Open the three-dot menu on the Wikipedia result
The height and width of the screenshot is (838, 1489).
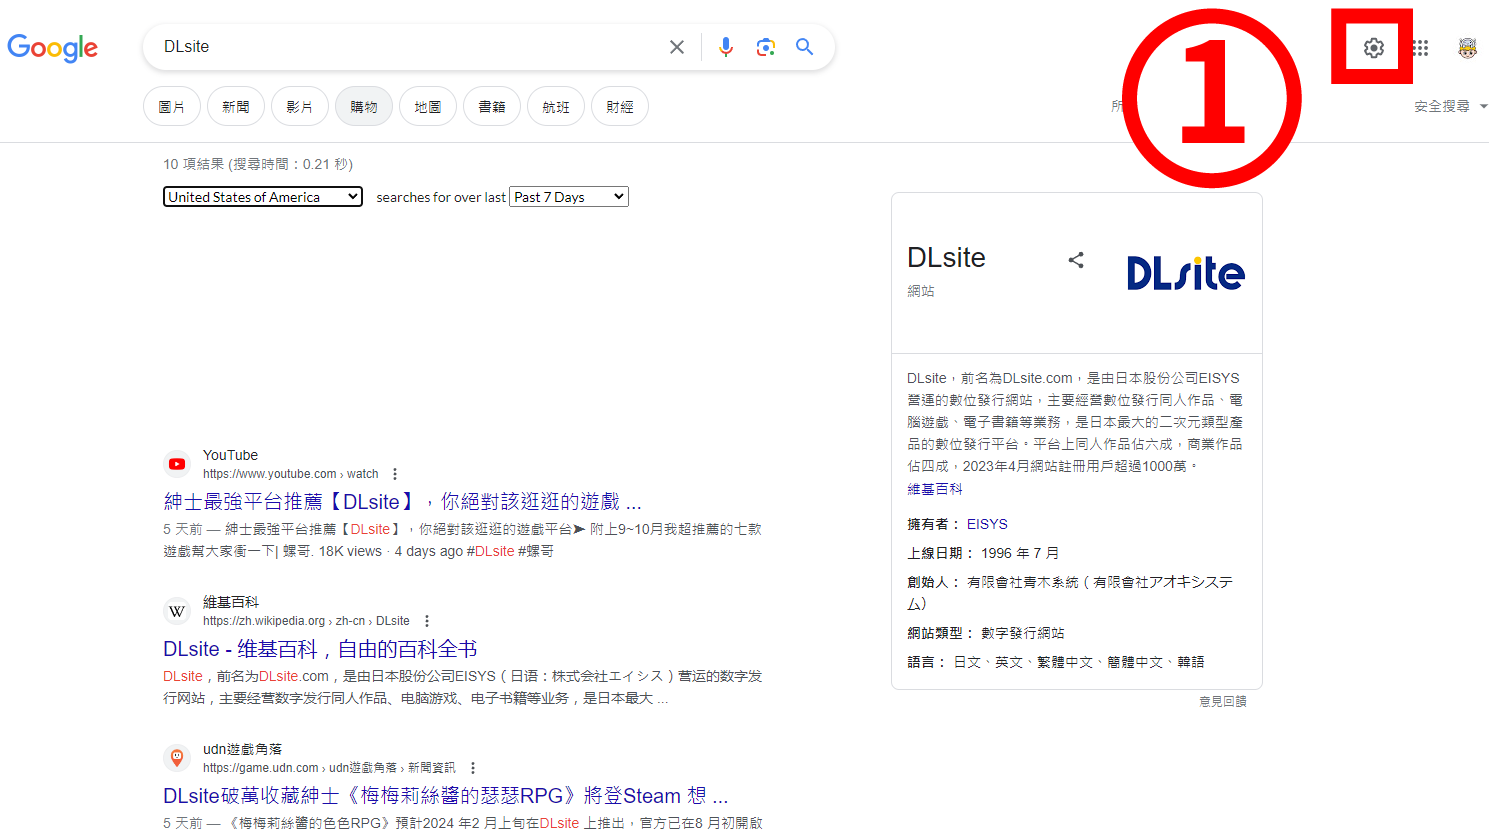click(426, 620)
